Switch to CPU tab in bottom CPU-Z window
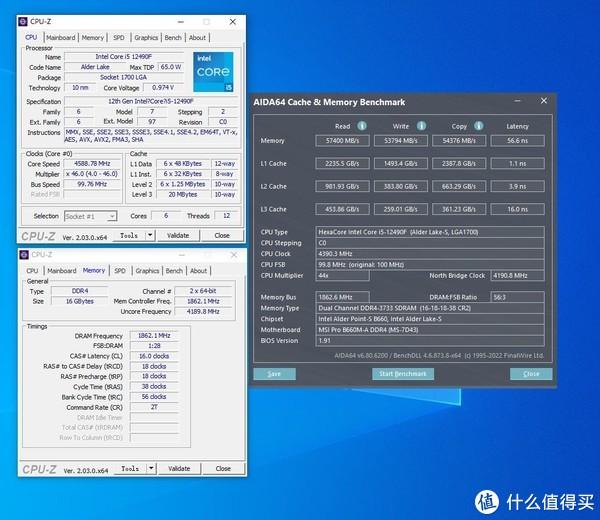Screen dimensions: 600x520 pyautogui.click(x=33, y=271)
